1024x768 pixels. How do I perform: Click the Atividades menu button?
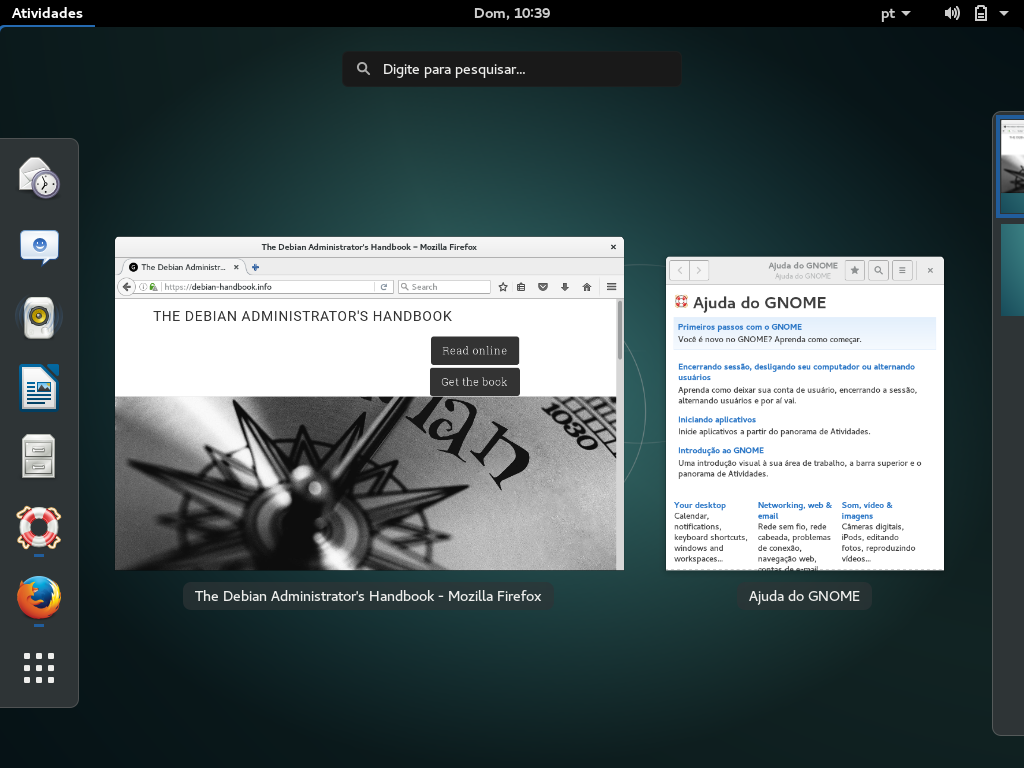point(47,13)
